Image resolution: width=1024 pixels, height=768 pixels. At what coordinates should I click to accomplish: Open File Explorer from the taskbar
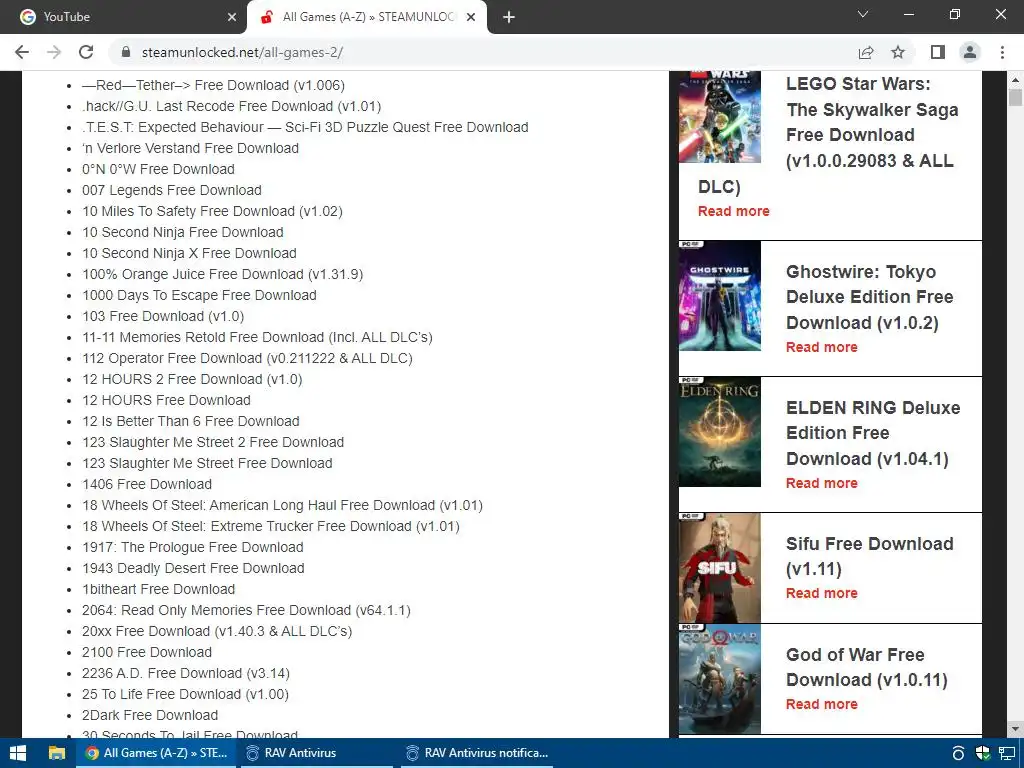click(57, 753)
